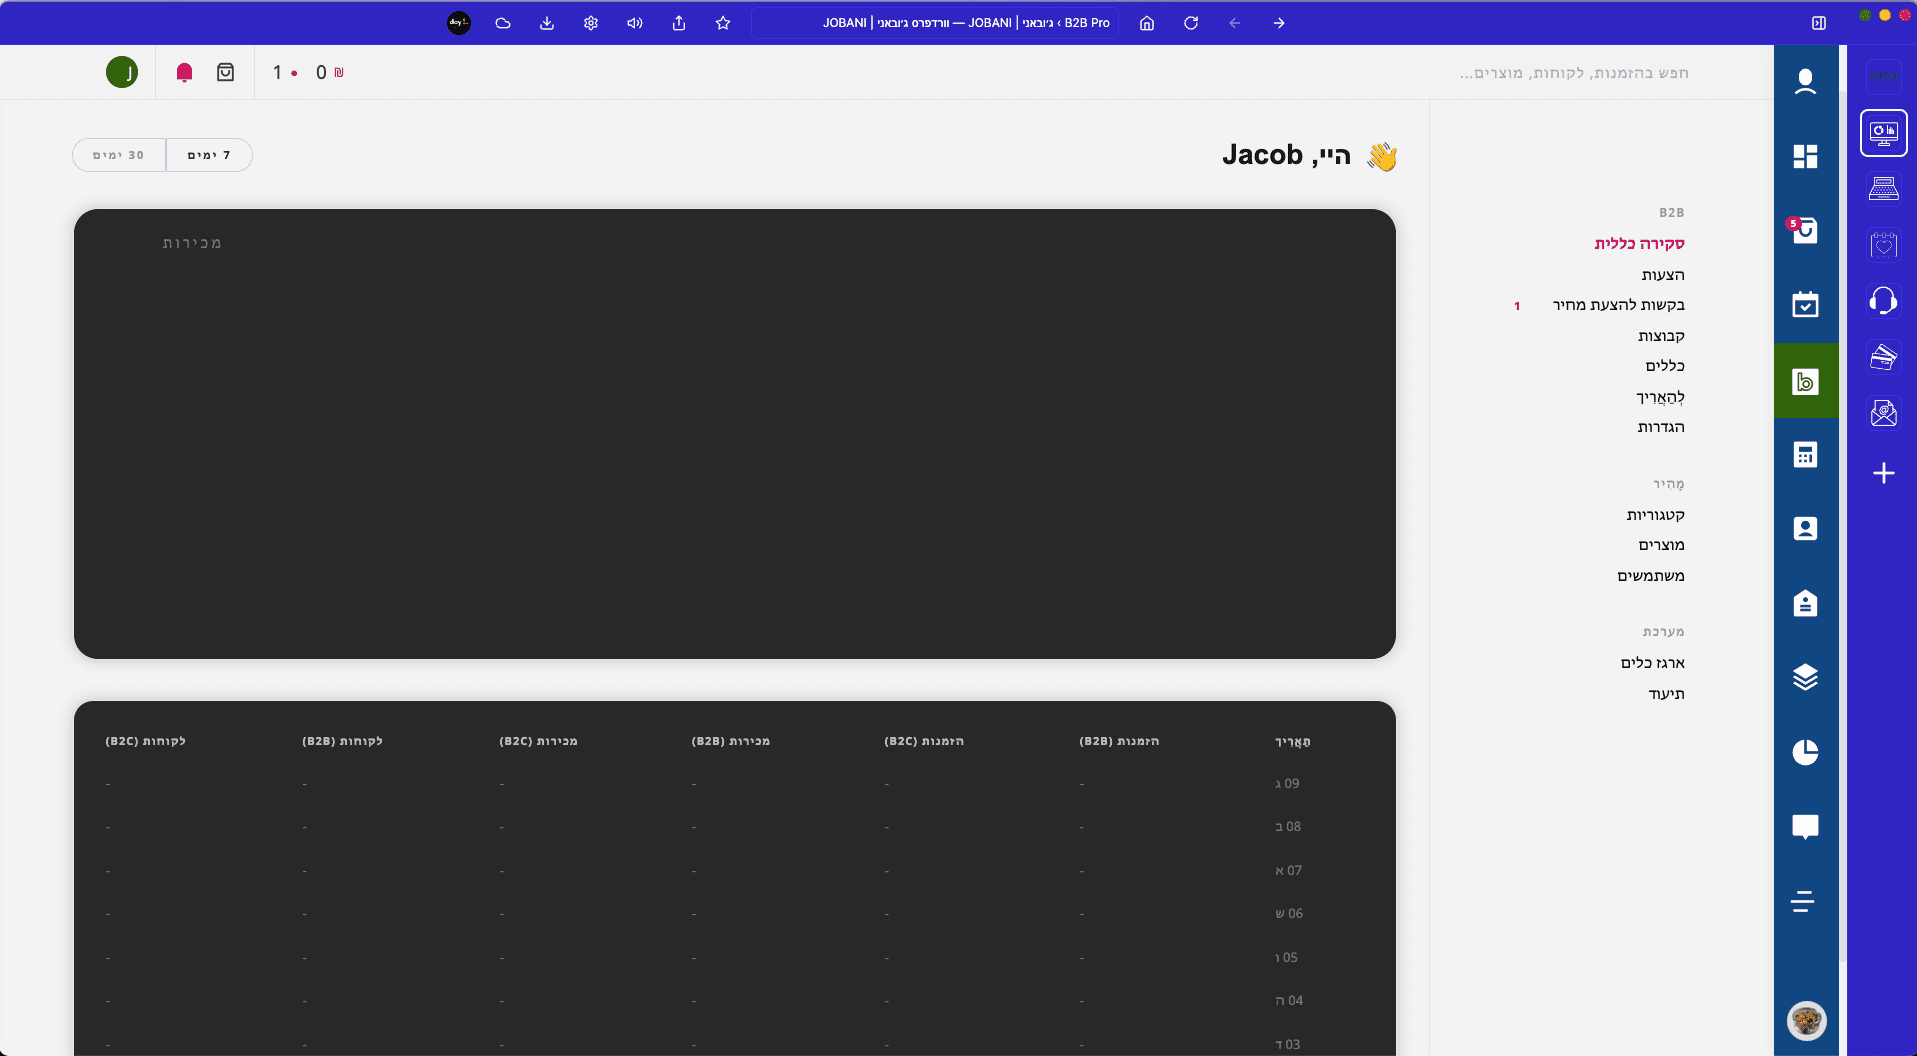
Task: Switch to the 30 ימים range
Action: [119, 155]
